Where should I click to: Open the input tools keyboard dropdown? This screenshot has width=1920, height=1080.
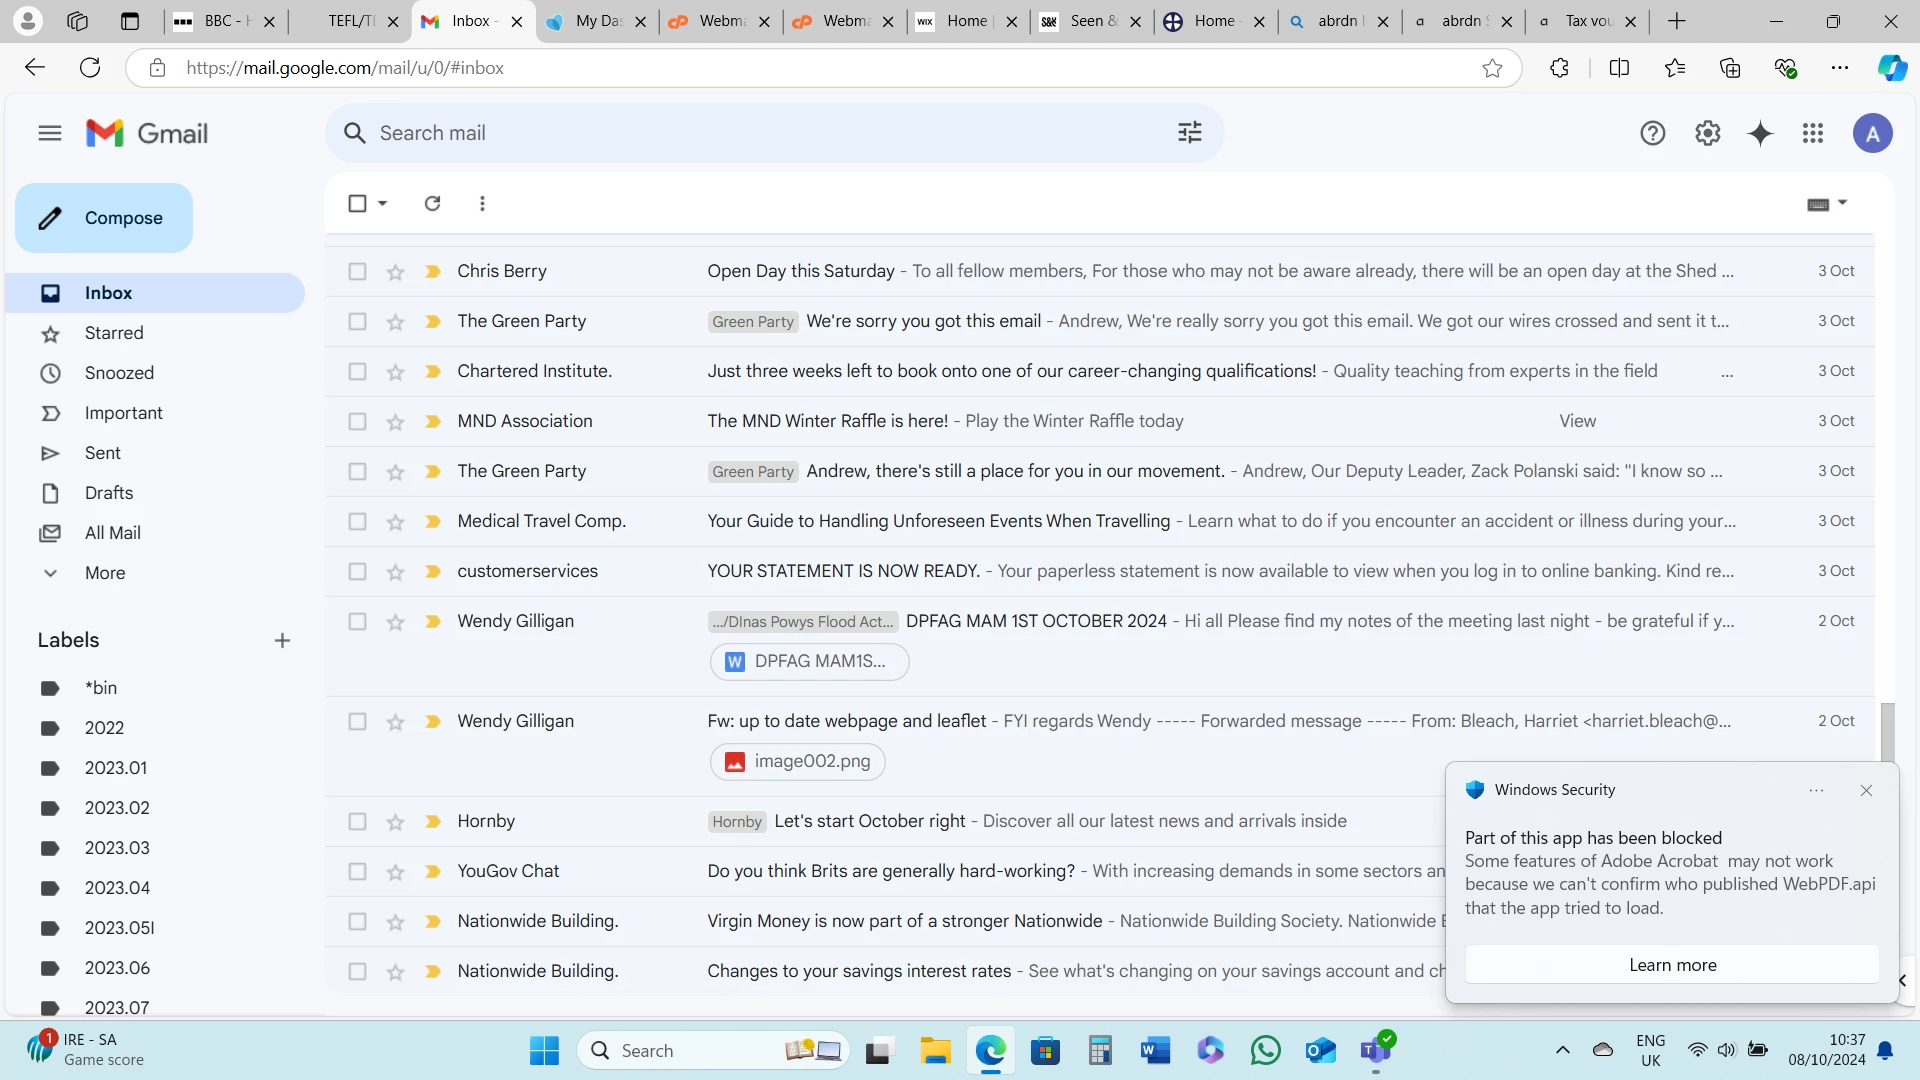tap(1842, 203)
